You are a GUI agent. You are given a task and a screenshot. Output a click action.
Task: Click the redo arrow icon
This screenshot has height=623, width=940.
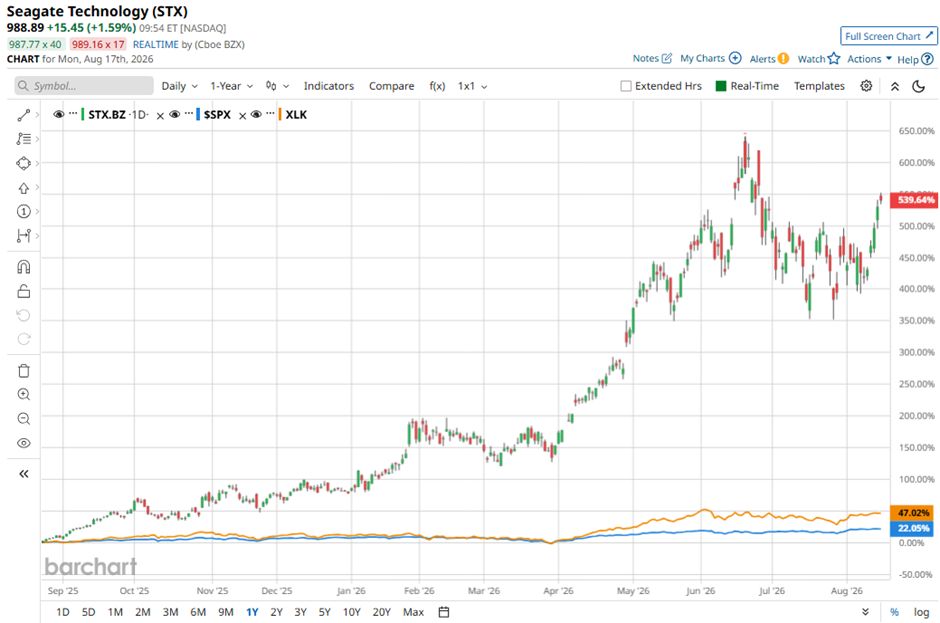click(x=23, y=339)
